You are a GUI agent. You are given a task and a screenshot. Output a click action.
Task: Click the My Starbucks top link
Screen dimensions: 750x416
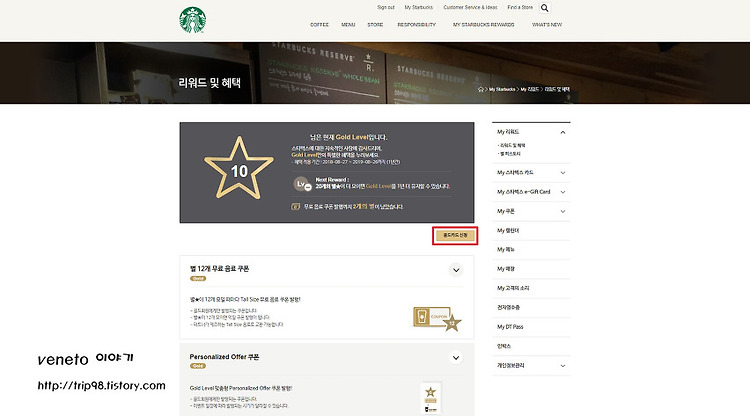pos(419,7)
